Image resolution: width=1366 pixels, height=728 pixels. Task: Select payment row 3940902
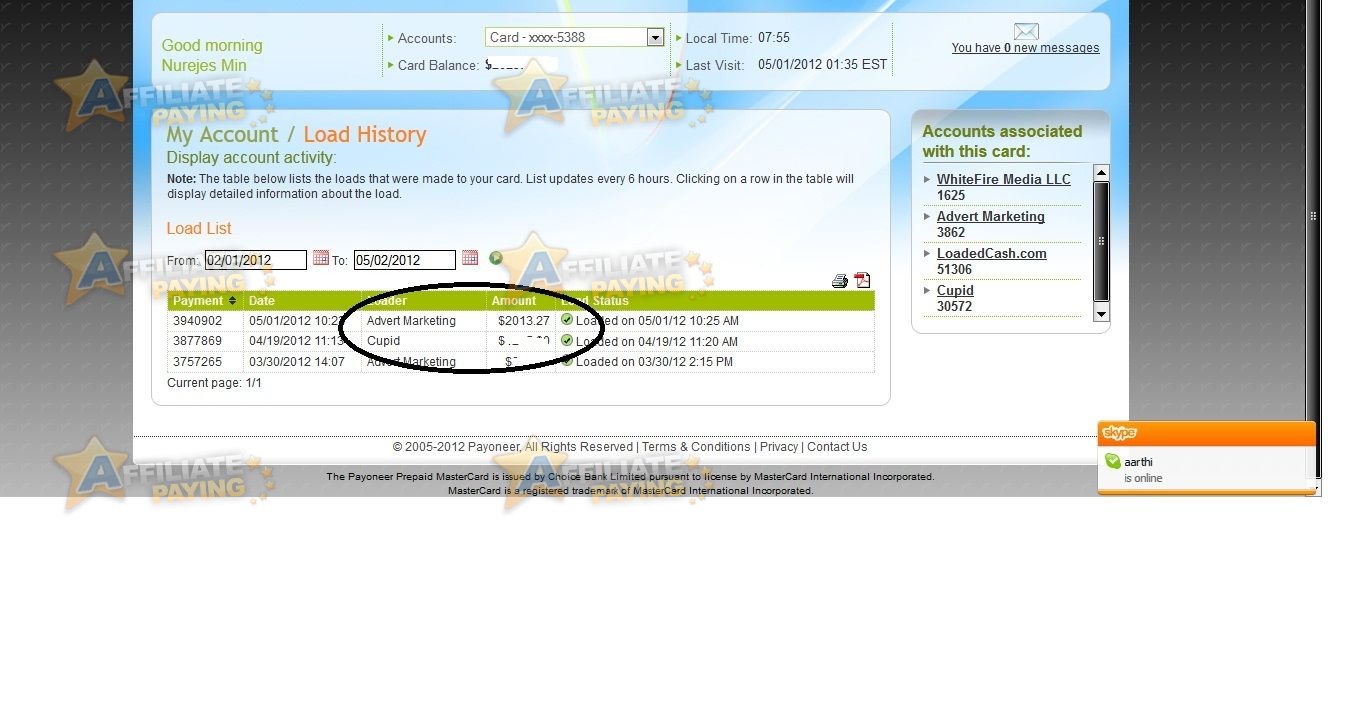[x=521, y=321]
